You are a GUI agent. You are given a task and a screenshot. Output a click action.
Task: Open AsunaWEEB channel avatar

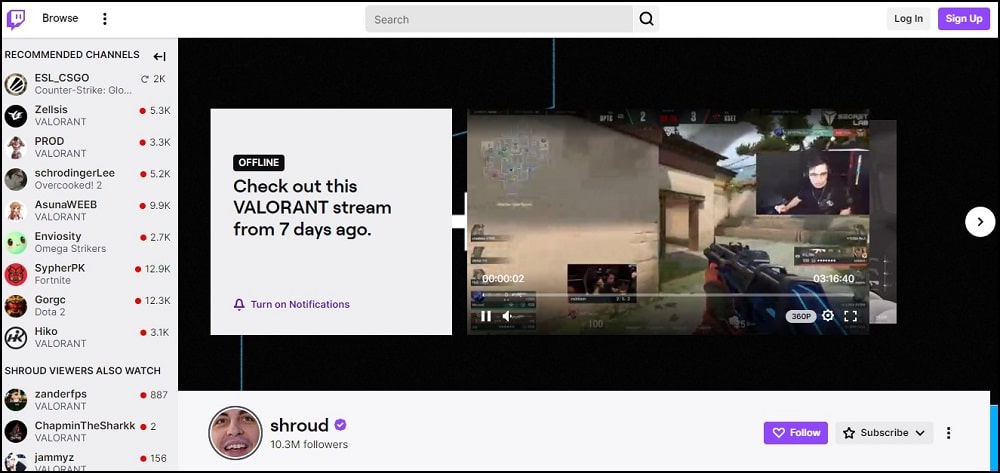coord(16,211)
